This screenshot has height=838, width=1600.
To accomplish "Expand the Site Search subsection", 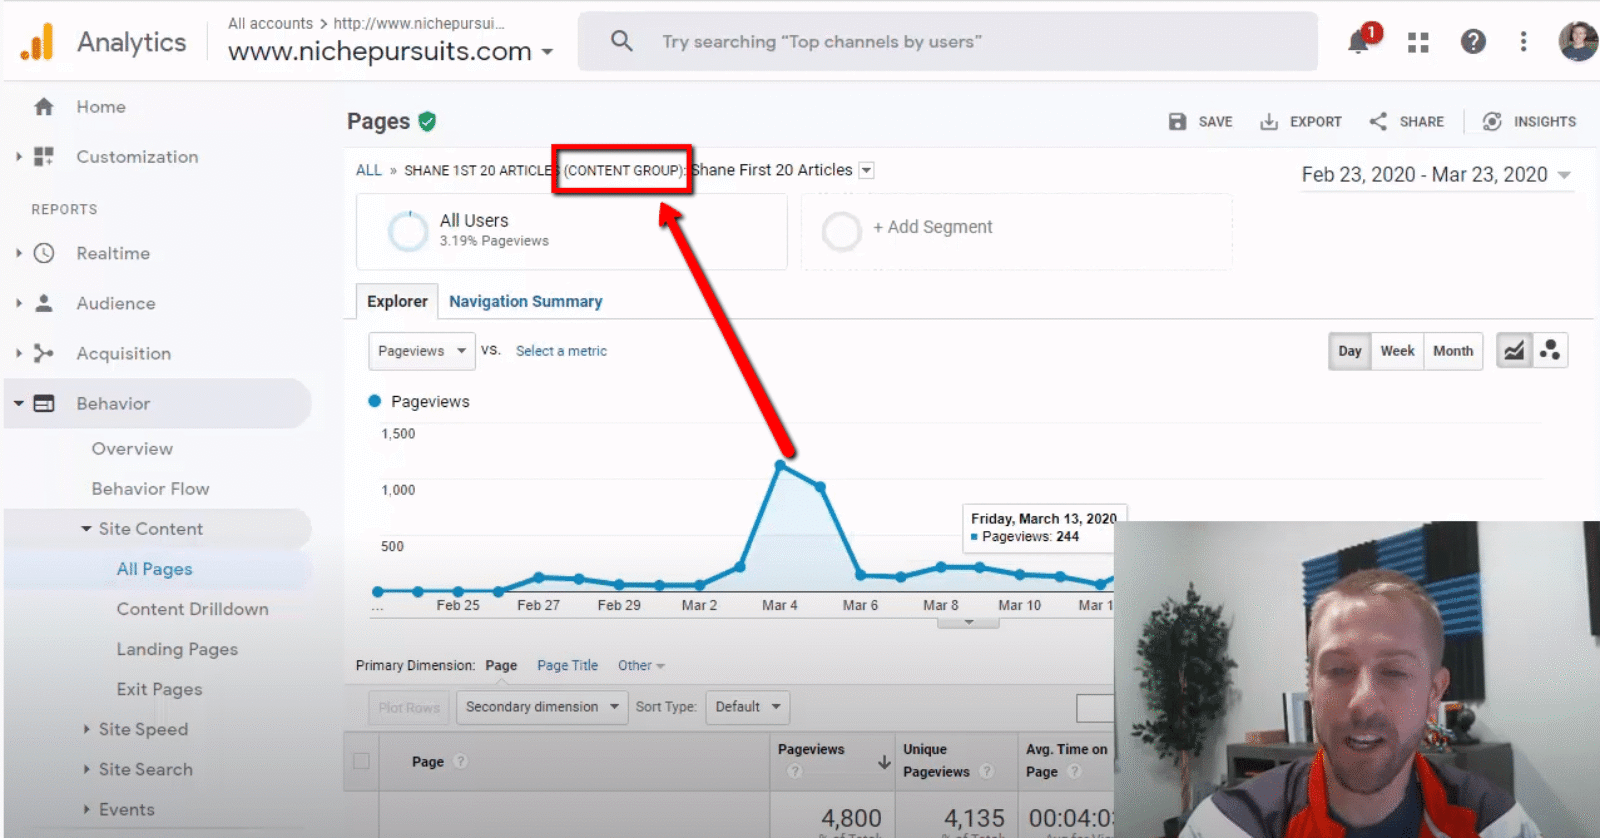I will click(x=87, y=769).
